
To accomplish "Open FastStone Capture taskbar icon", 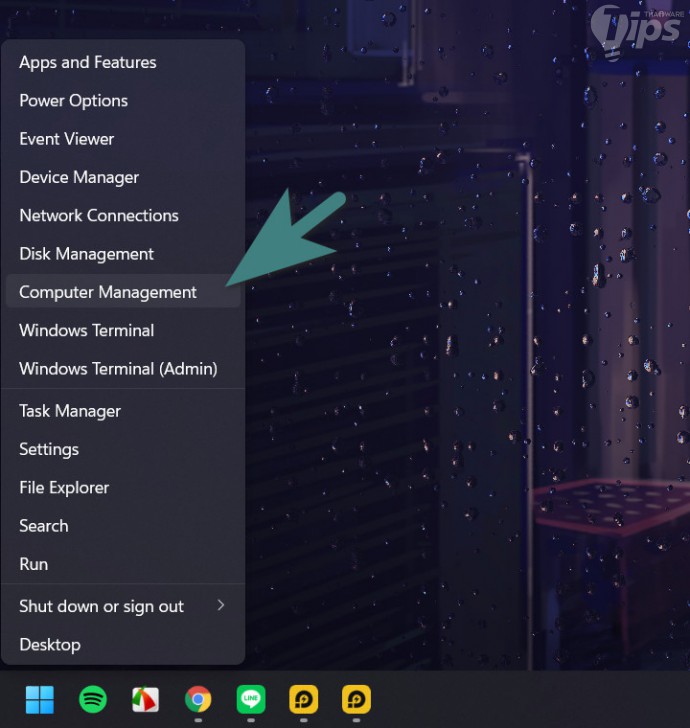I will pyautogui.click(x=145, y=699).
